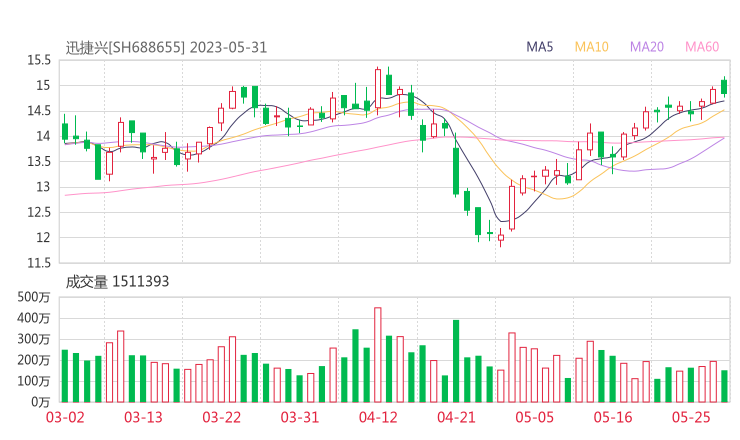Select the 03-31 date label
Screen dimensions: 740x440
[x=300, y=417]
